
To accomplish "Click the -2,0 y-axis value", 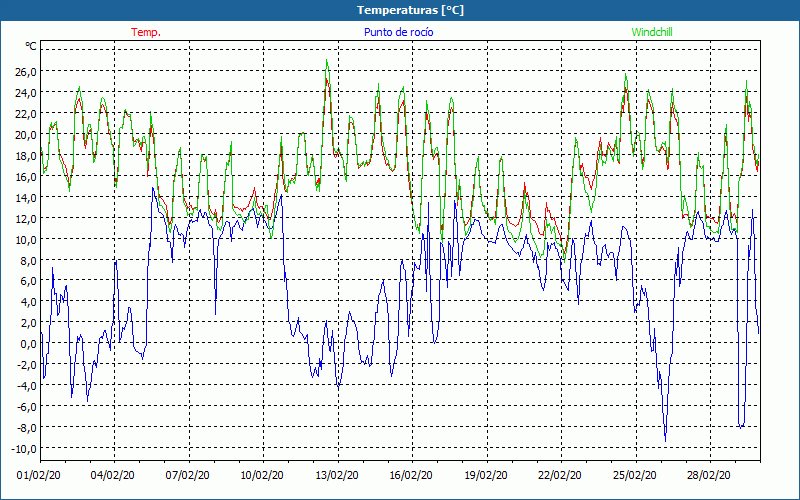I will (x=26, y=365).
